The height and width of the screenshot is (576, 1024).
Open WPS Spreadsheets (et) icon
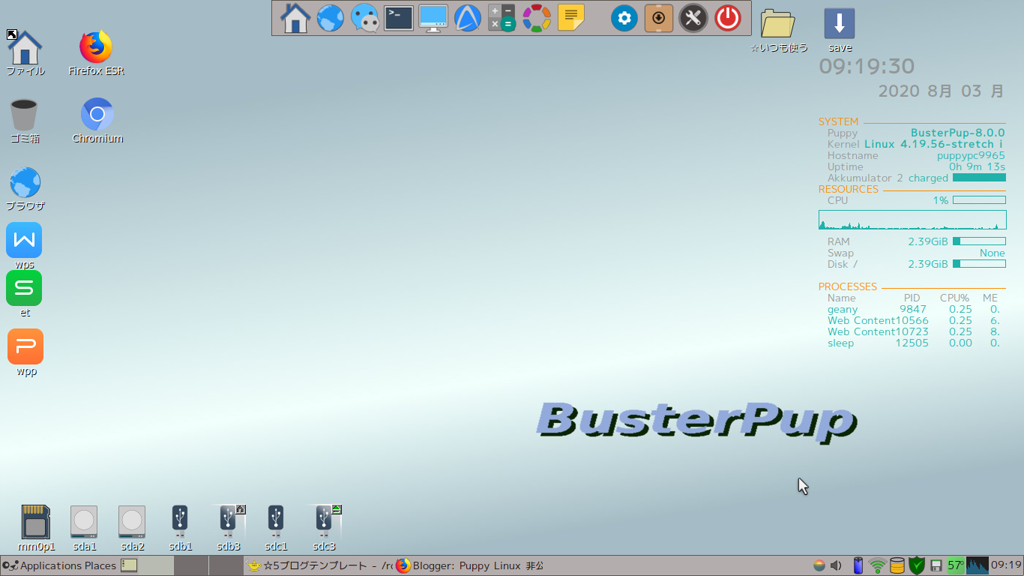(x=24, y=288)
